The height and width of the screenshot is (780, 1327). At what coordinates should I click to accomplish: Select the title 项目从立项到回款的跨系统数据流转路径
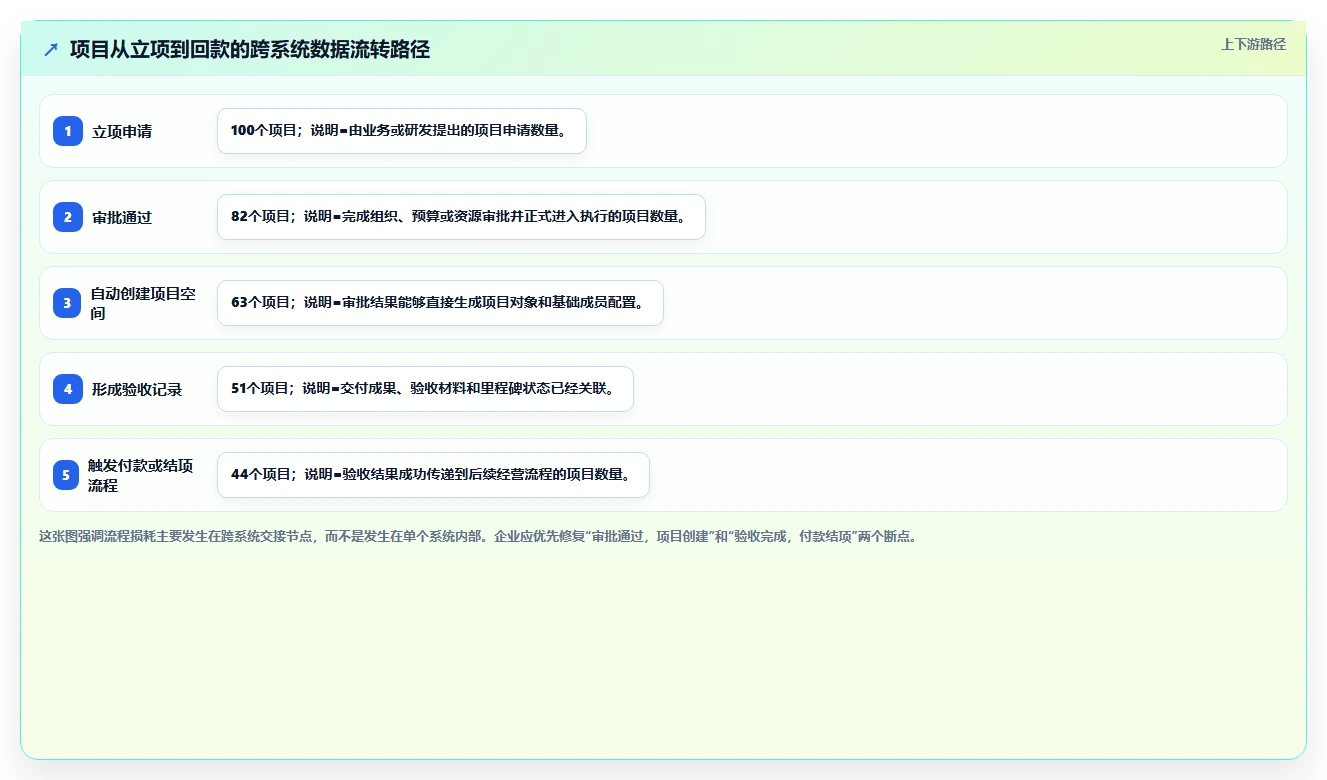click(250, 50)
